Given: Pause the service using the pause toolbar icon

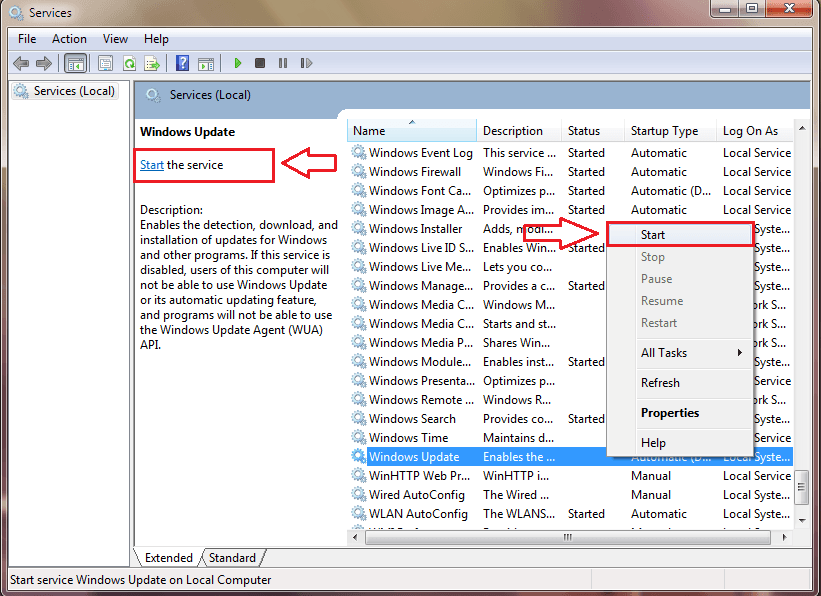Looking at the screenshot, I should click(x=283, y=63).
